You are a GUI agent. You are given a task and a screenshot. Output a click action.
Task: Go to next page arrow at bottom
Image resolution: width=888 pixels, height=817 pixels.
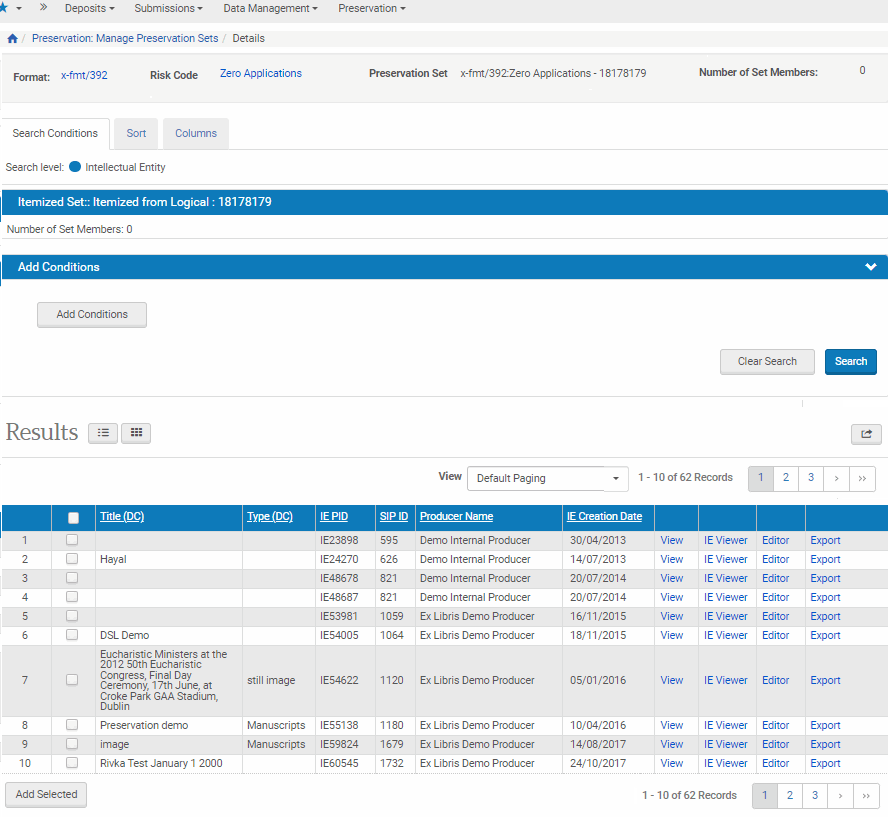840,796
